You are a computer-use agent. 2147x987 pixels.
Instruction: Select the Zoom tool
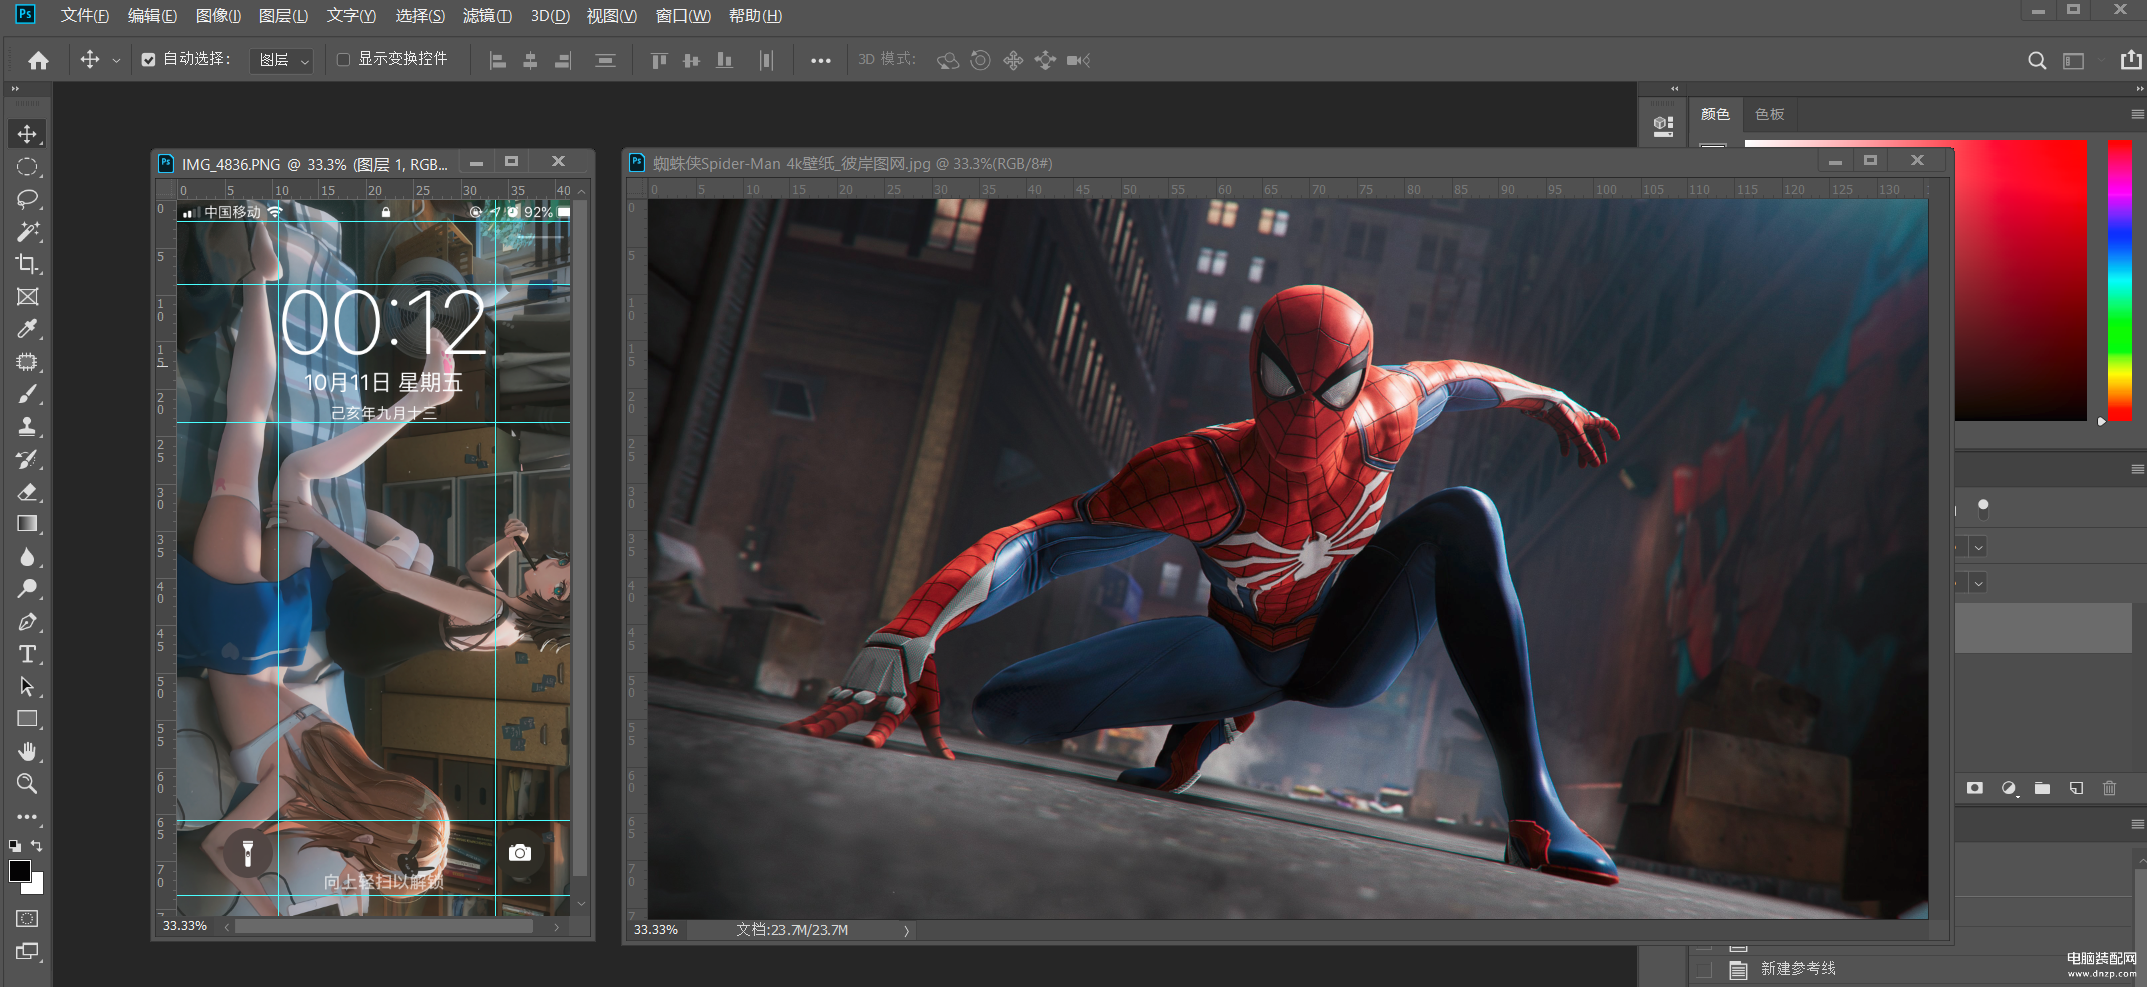pos(27,784)
